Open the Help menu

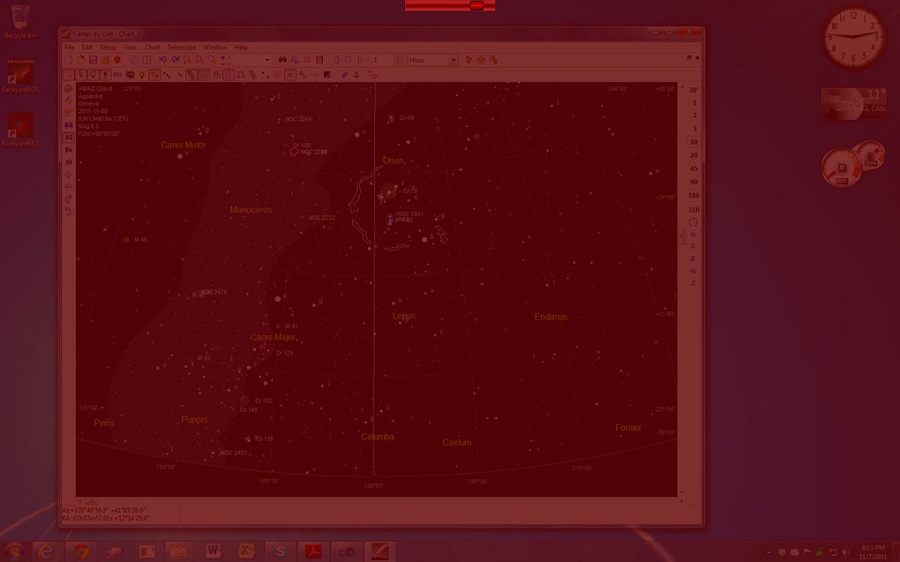(x=241, y=48)
